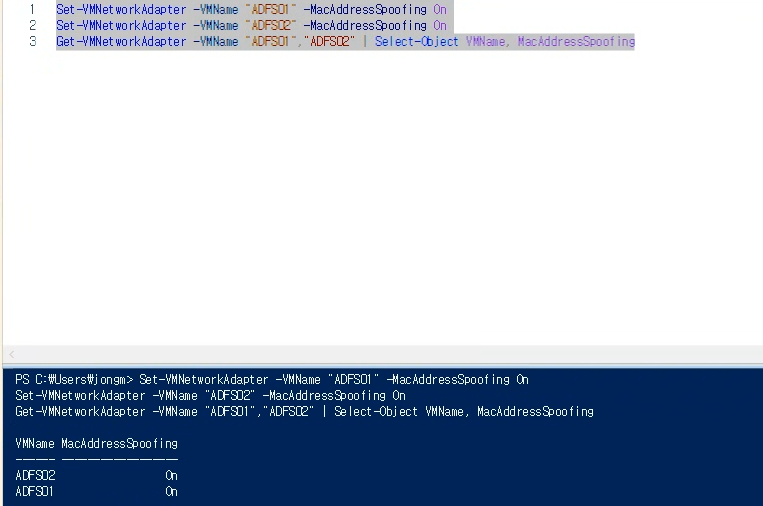
Task: Click Select-Object in script line 3
Action: 417,42
